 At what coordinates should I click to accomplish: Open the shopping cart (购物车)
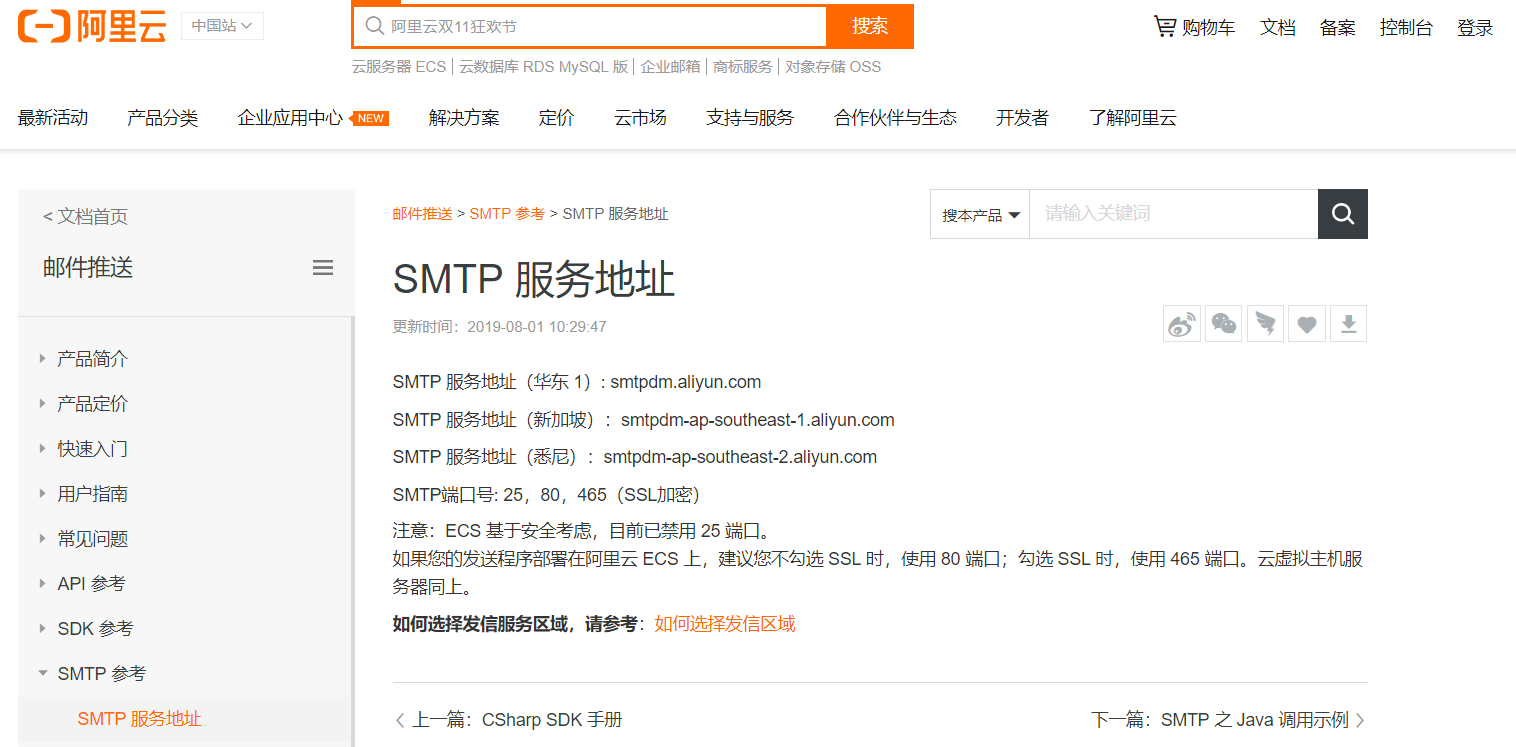click(x=1194, y=27)
